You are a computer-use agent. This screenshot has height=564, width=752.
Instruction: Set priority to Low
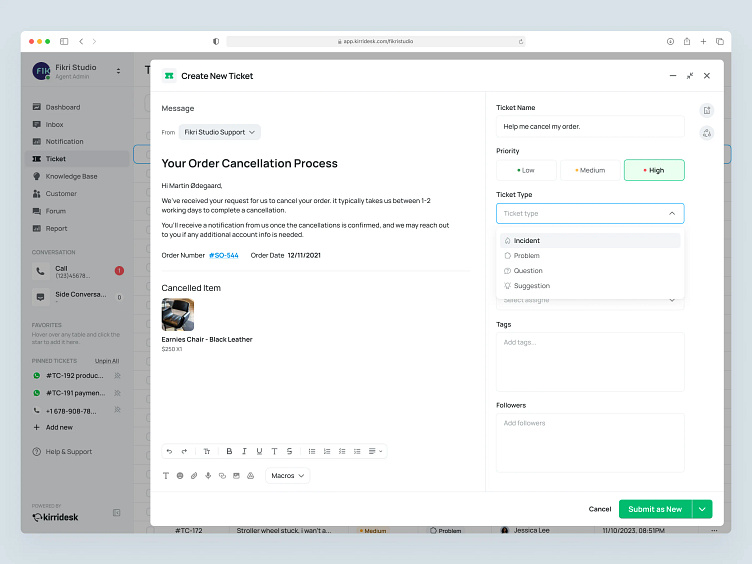526,170
